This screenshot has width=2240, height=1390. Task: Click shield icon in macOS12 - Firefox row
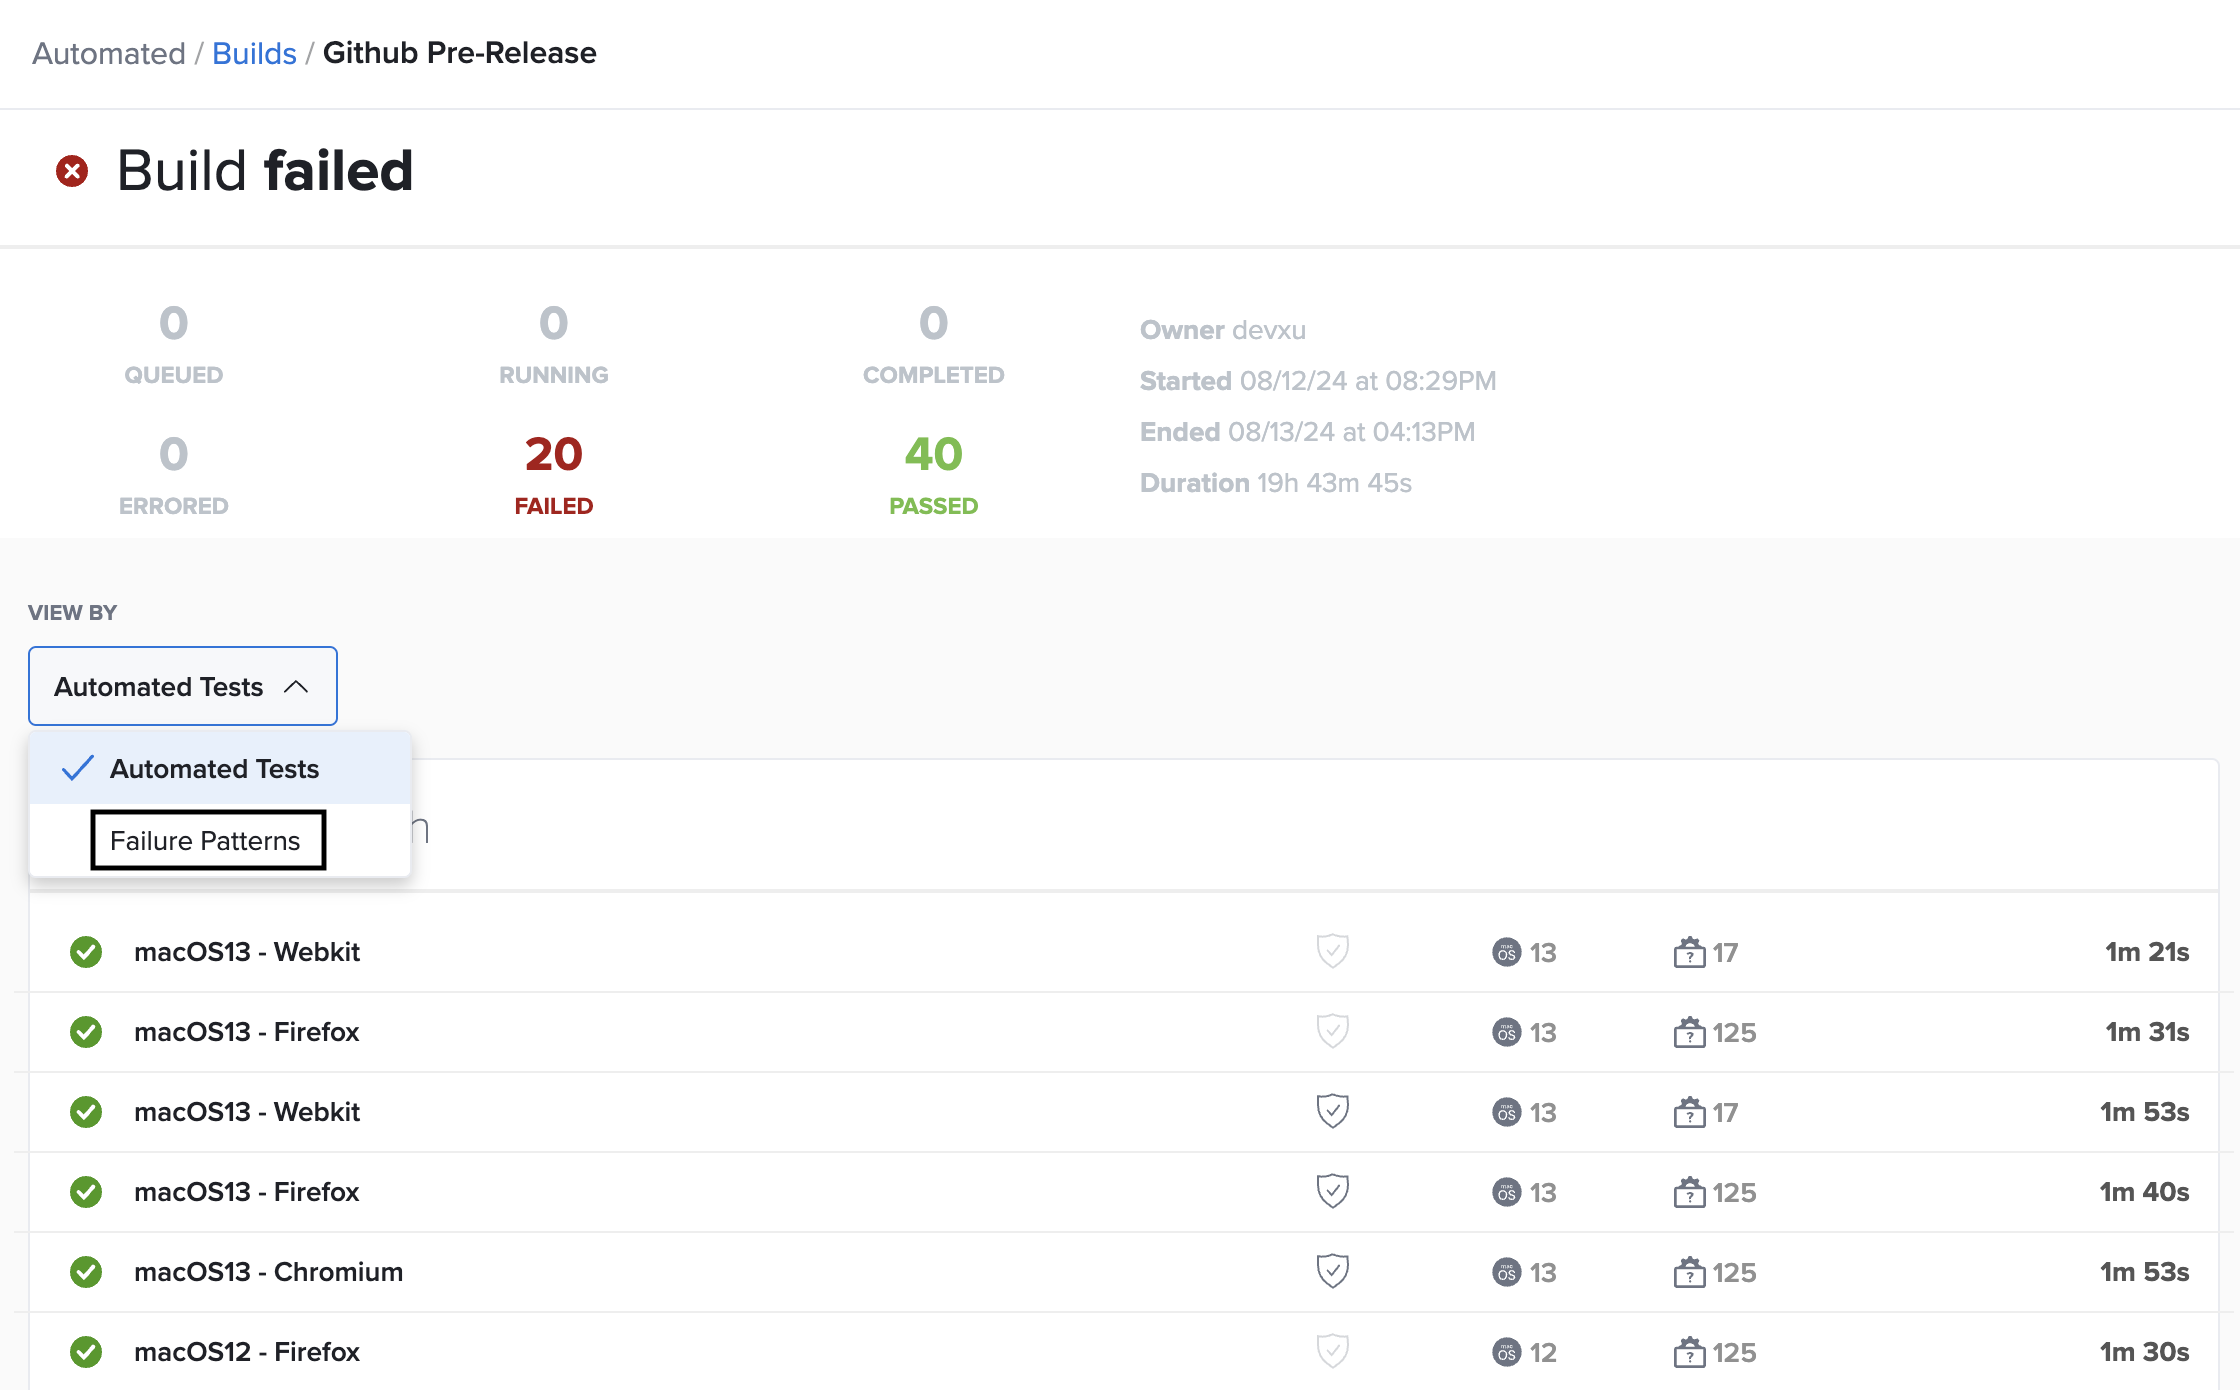tap(1332, 1351)
